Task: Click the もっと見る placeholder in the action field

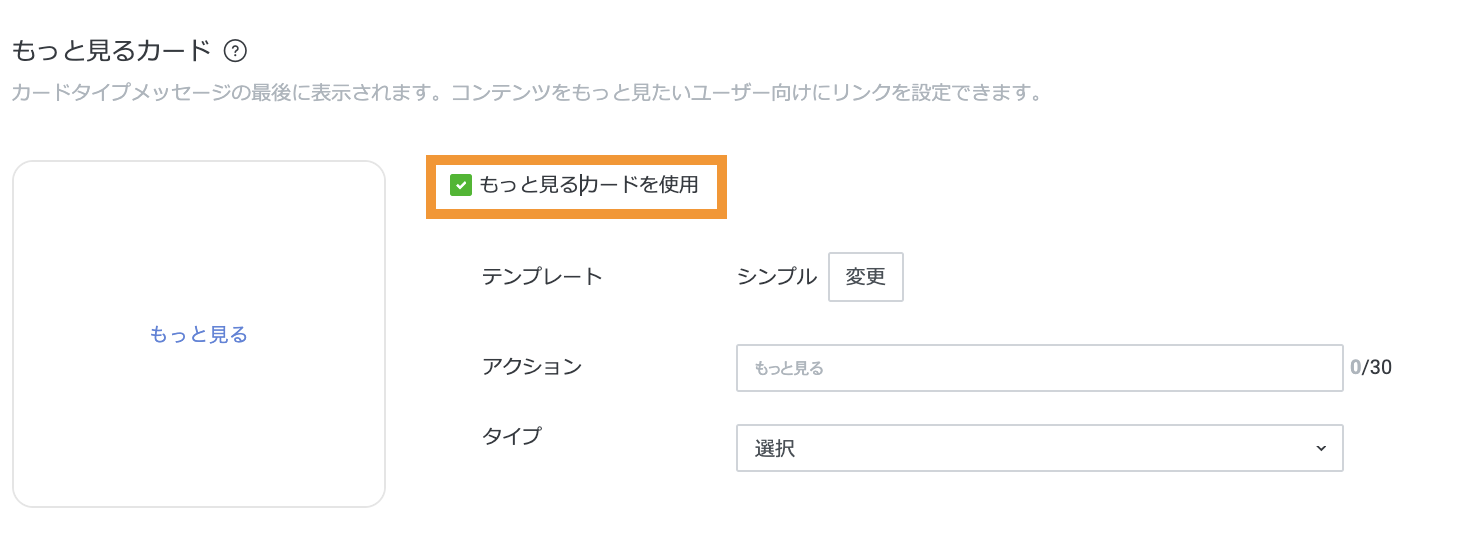Action: [x=789, y=369]
